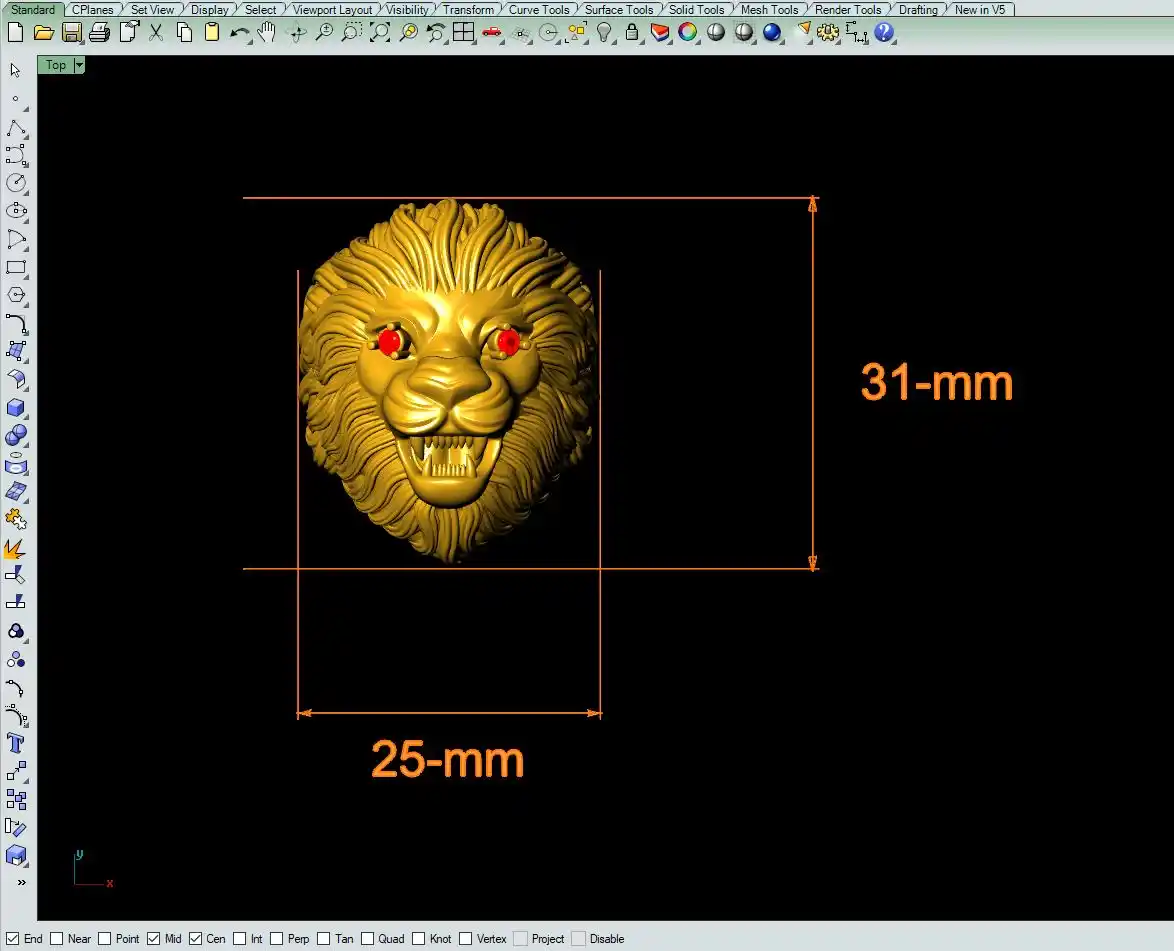Click the Lock objects padlock icon
The width and height of the screenshot is (1174, 951).
[x=631, y=33]
